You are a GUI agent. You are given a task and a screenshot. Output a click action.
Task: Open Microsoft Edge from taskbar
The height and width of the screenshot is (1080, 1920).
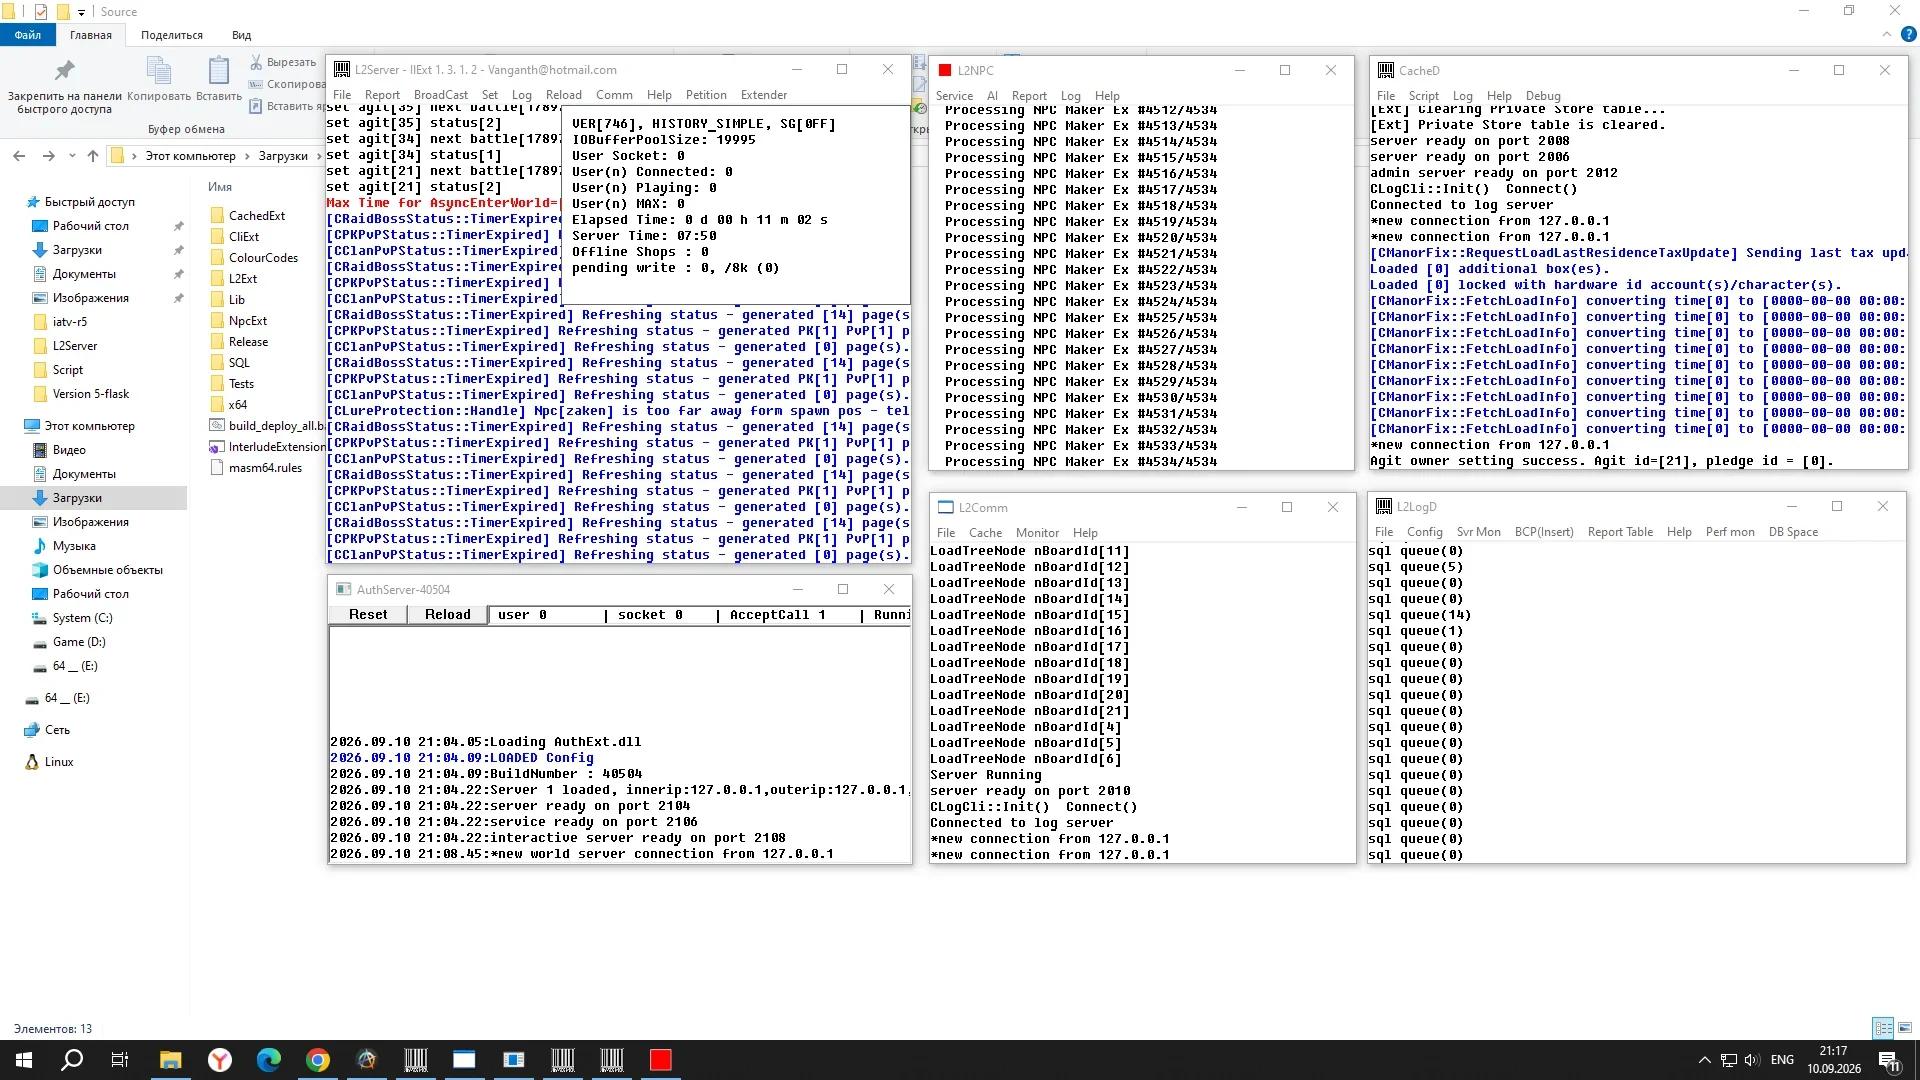pyautogui.click(x=268, y=1060)
